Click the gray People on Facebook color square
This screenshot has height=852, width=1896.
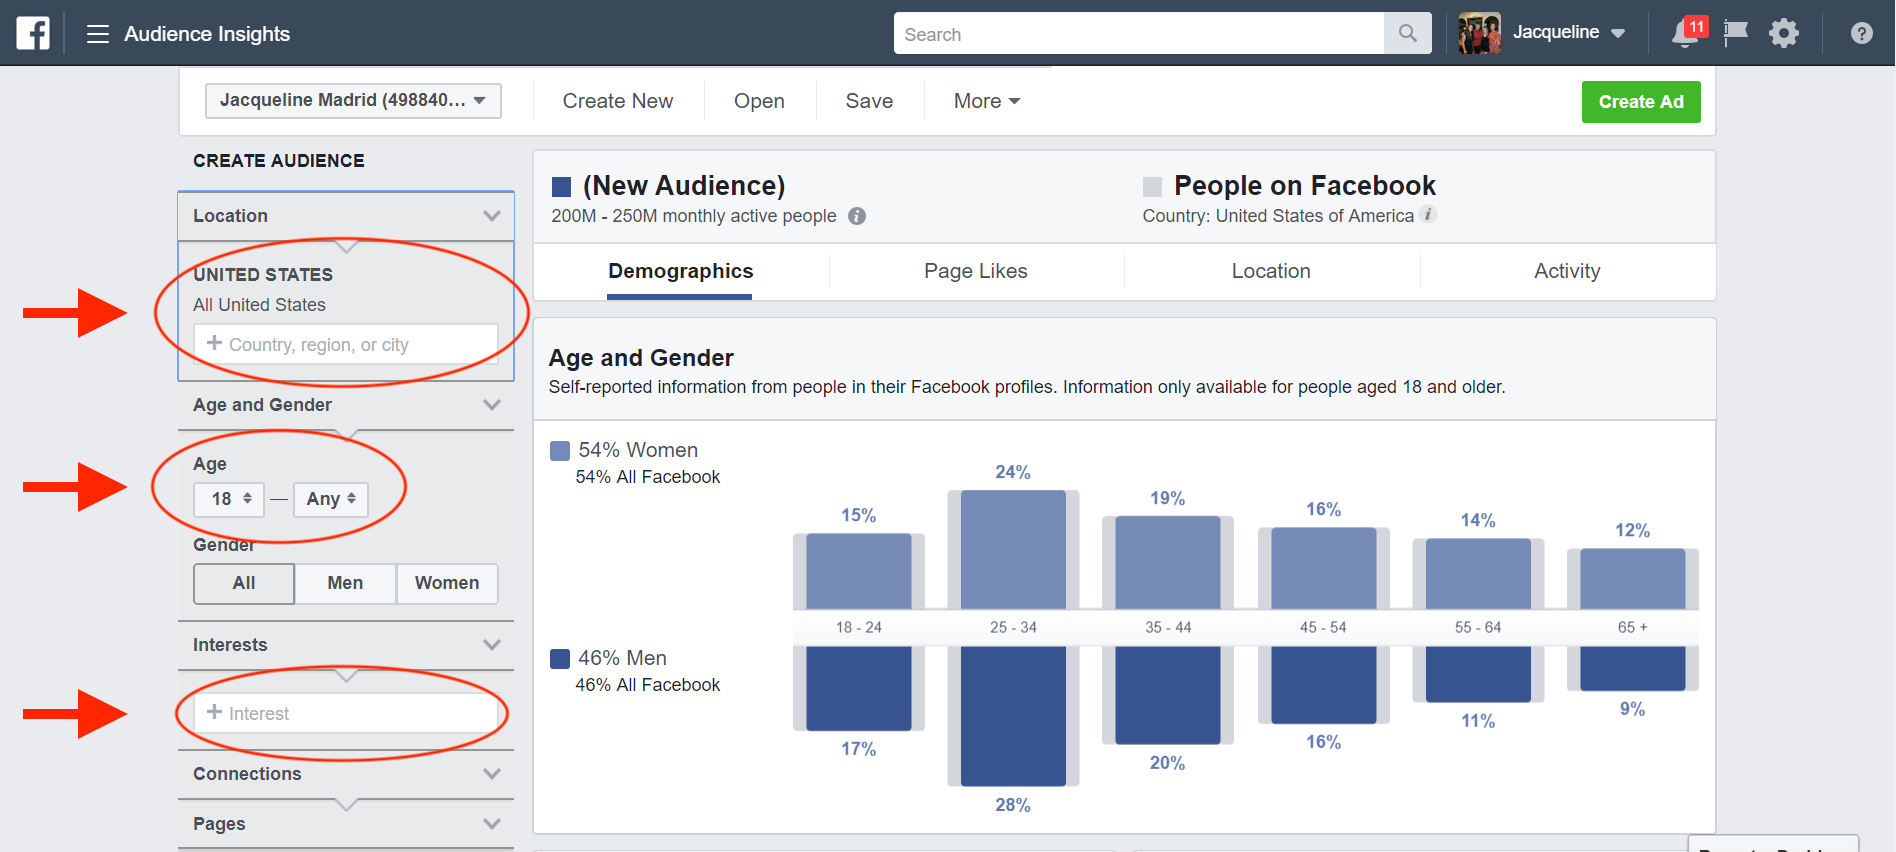pyautogui.click(x=1152, y=186)
